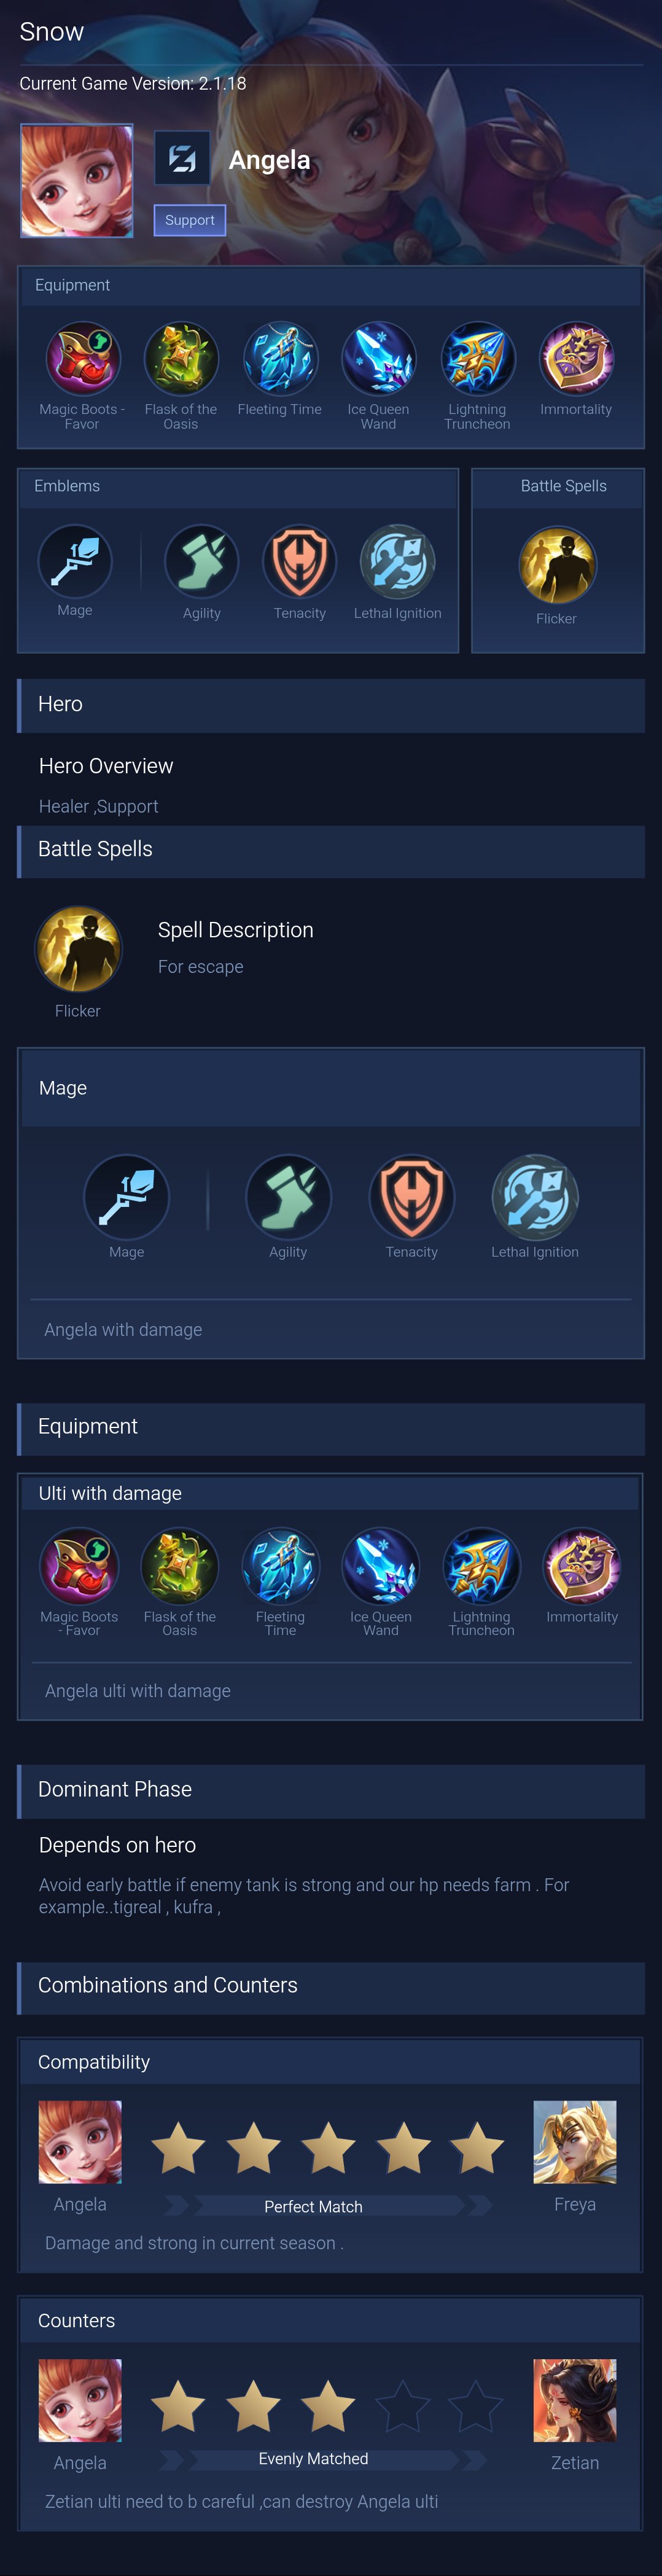Click the Lethal Ignition talent in top Emblems panel
The width and height of the screenshot is (662, 2576).
click(x=398, y=562)
